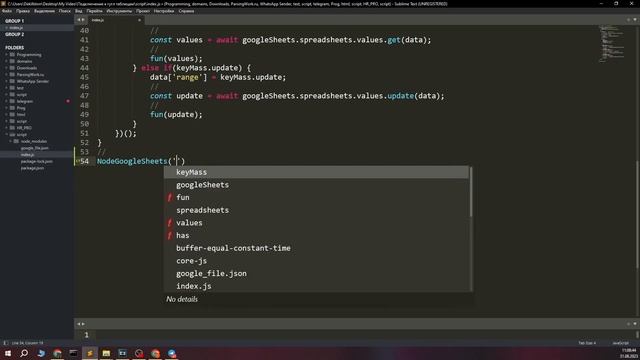The width and height of the screenshot is (640, 360).
Task: Click the editor vertical scrollbar
Action: point(637,214)
